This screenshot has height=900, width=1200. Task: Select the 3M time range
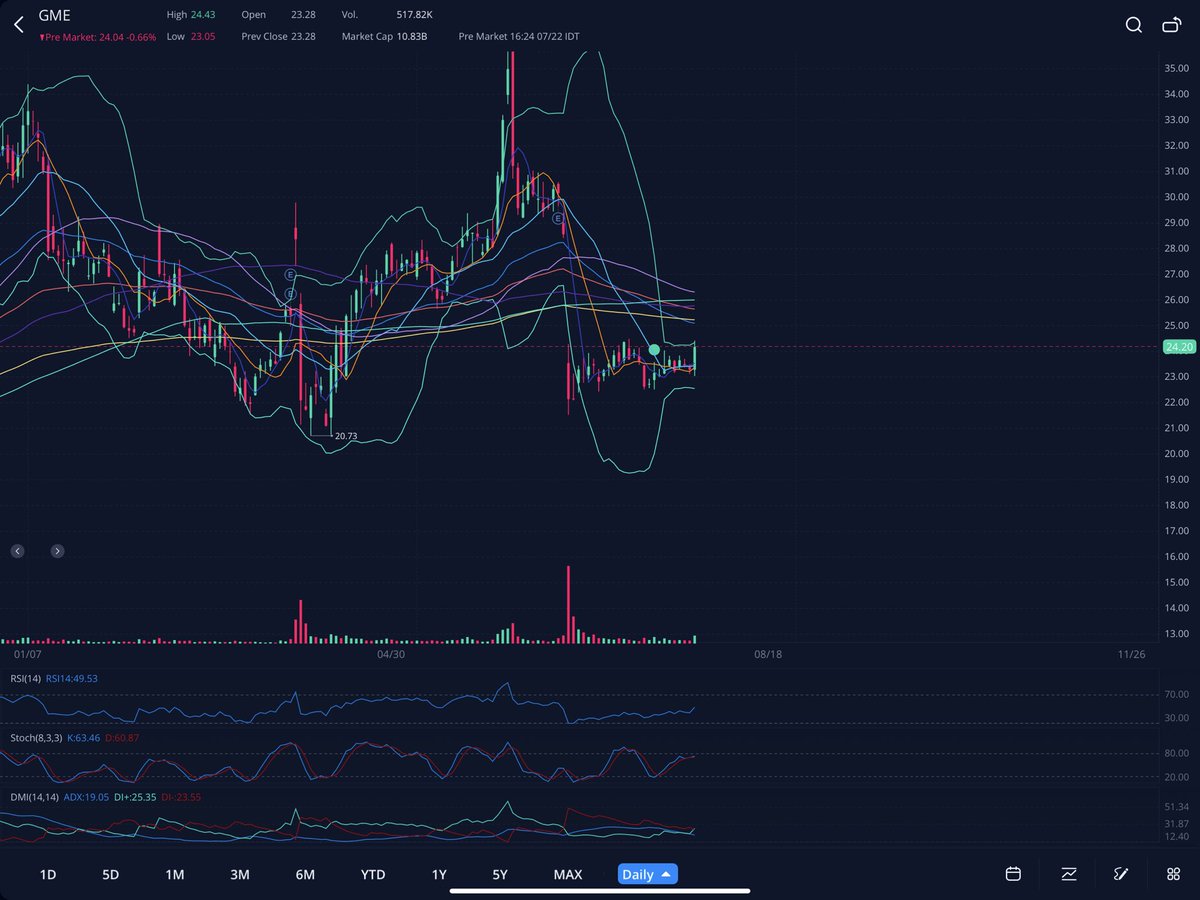240,874
